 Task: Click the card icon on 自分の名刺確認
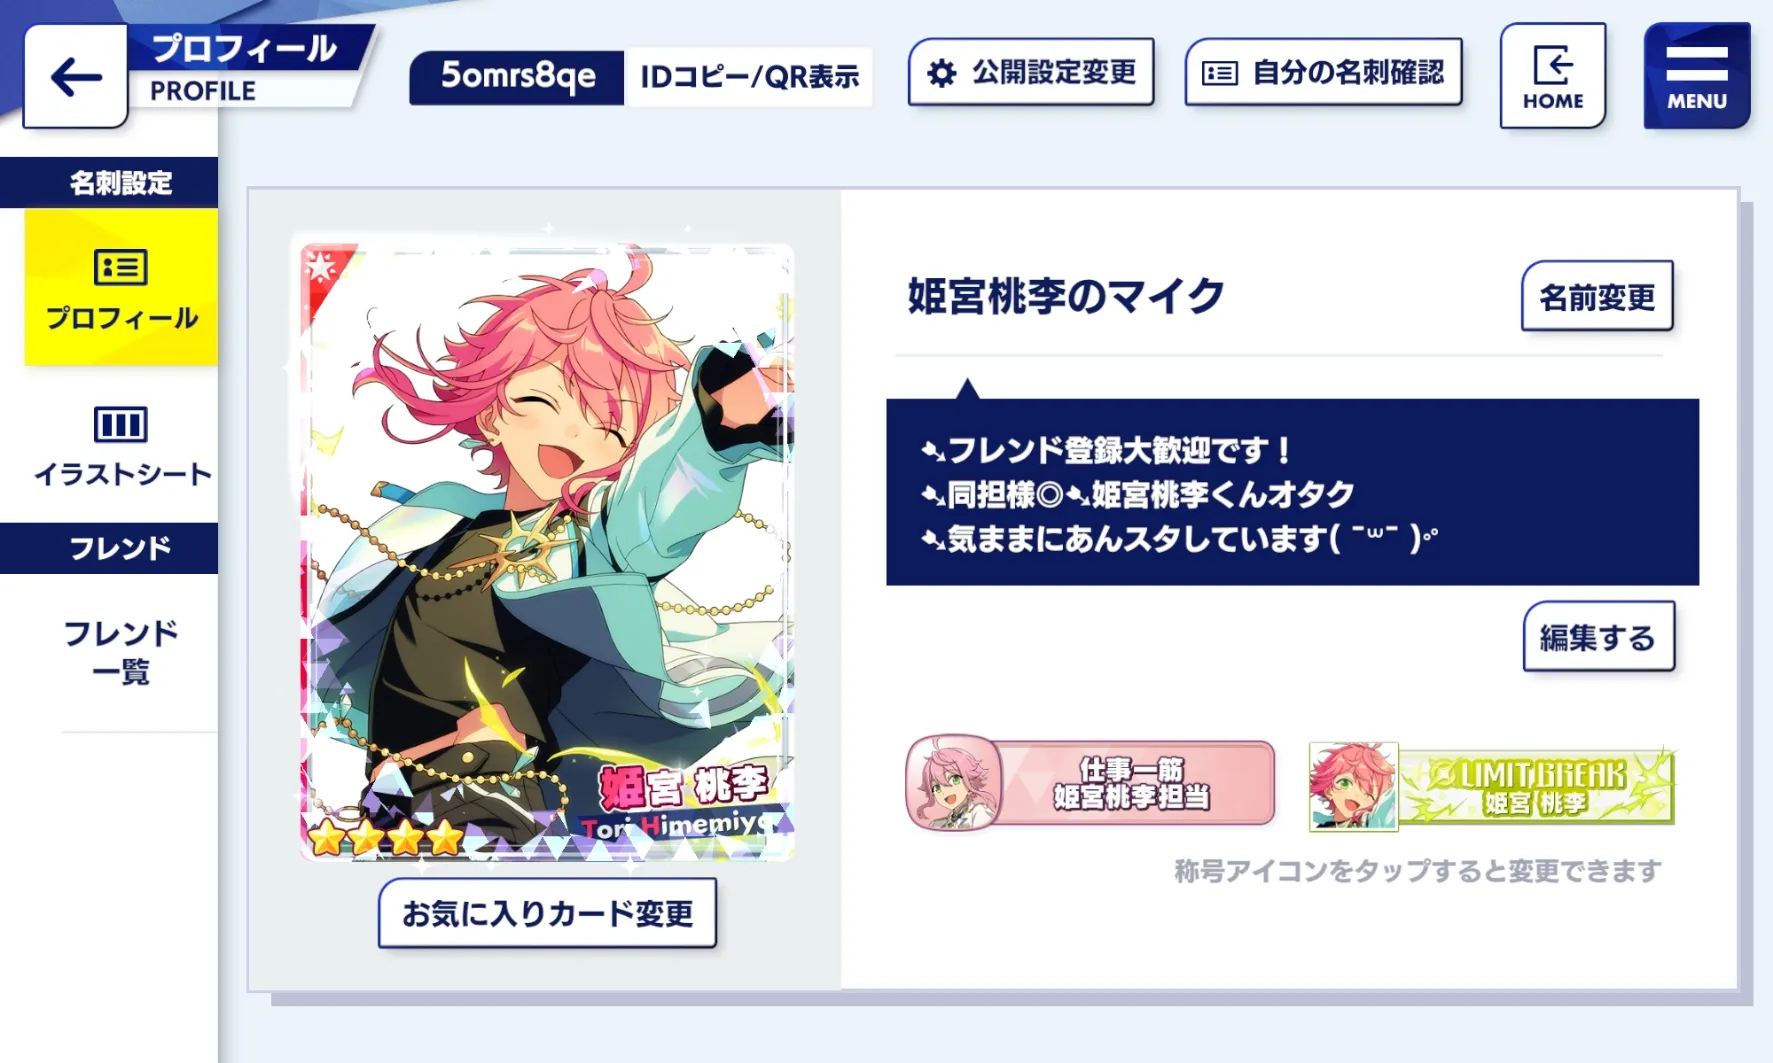click(1219, 73)
